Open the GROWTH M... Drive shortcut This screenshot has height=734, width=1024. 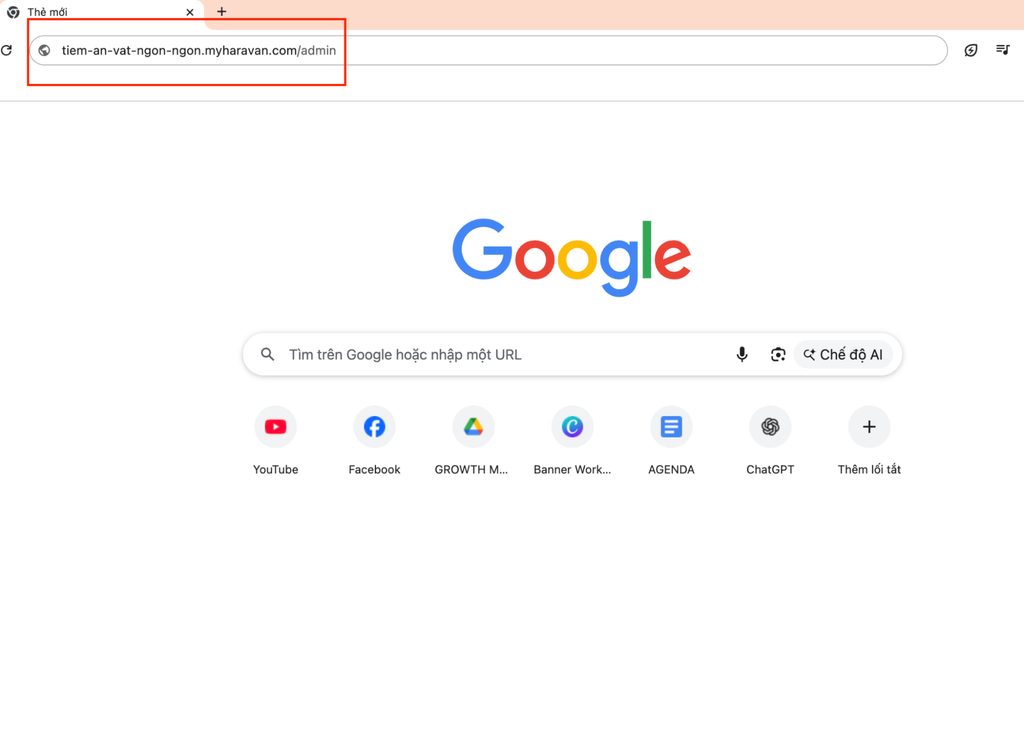(473, 427)
